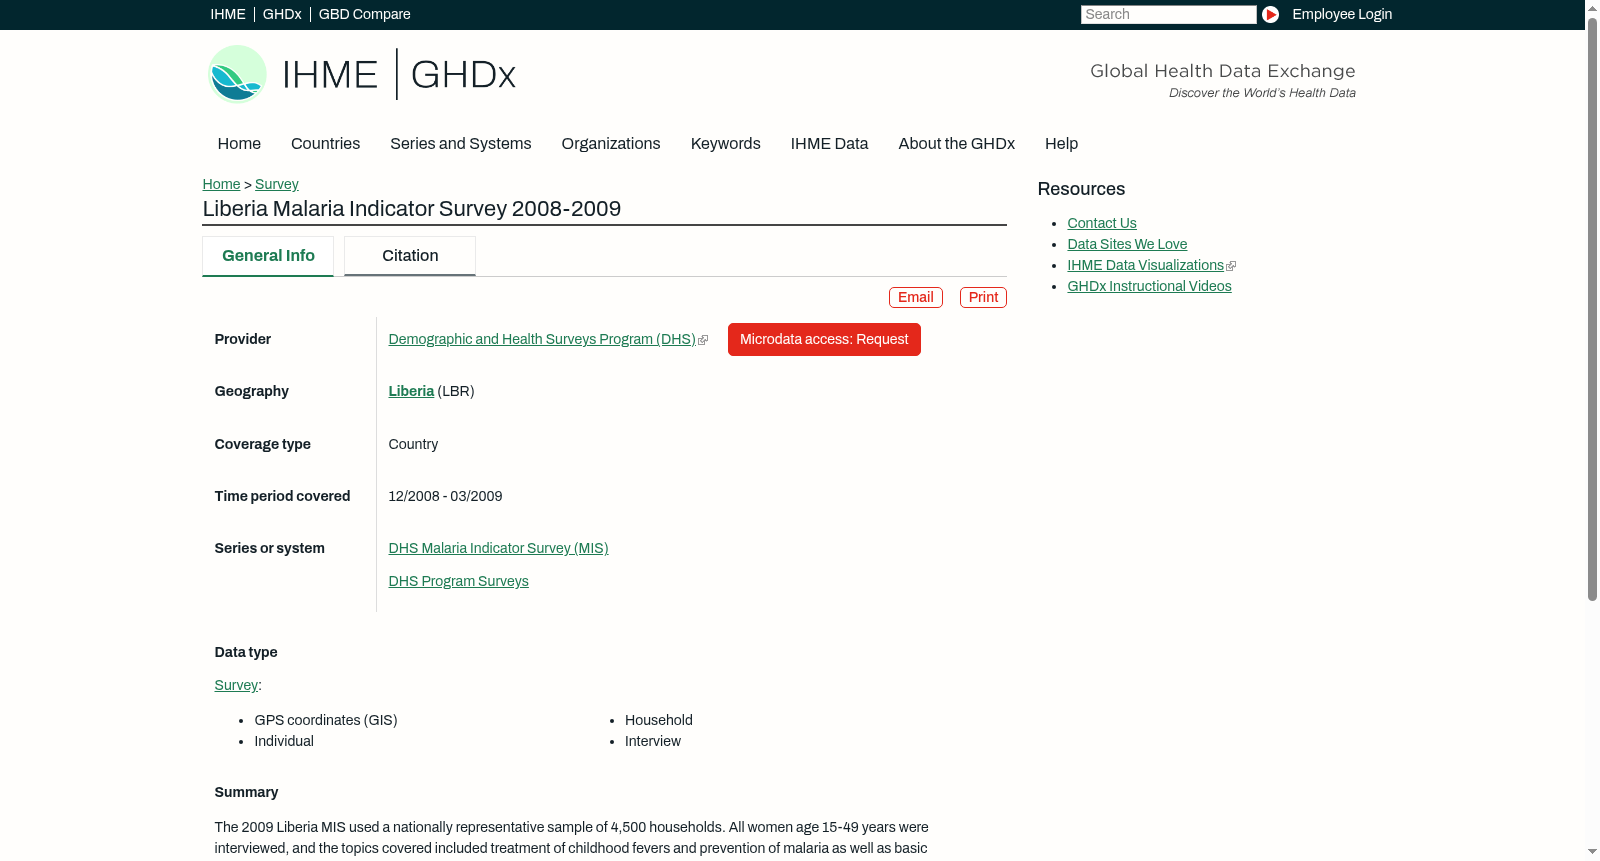The image size is (1600, 861).
Task: Click the red search submit arrow icon
Action: click(1270, 14)
